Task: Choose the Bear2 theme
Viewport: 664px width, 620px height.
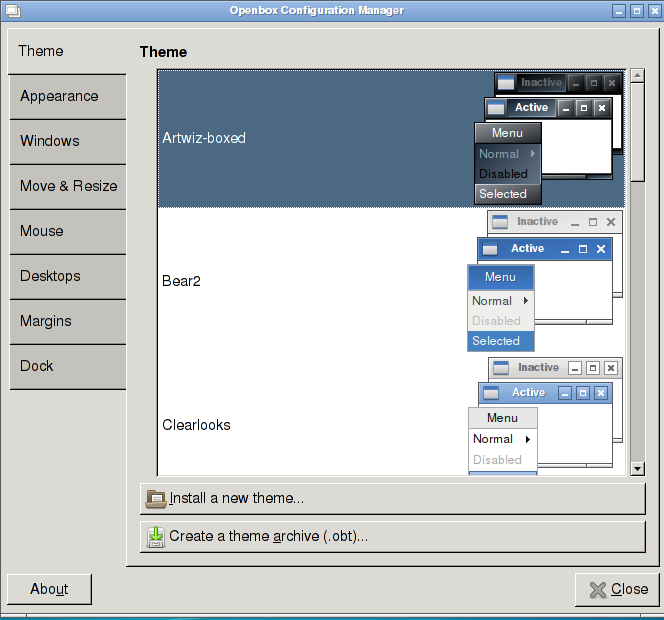Action: coord(391,280)
